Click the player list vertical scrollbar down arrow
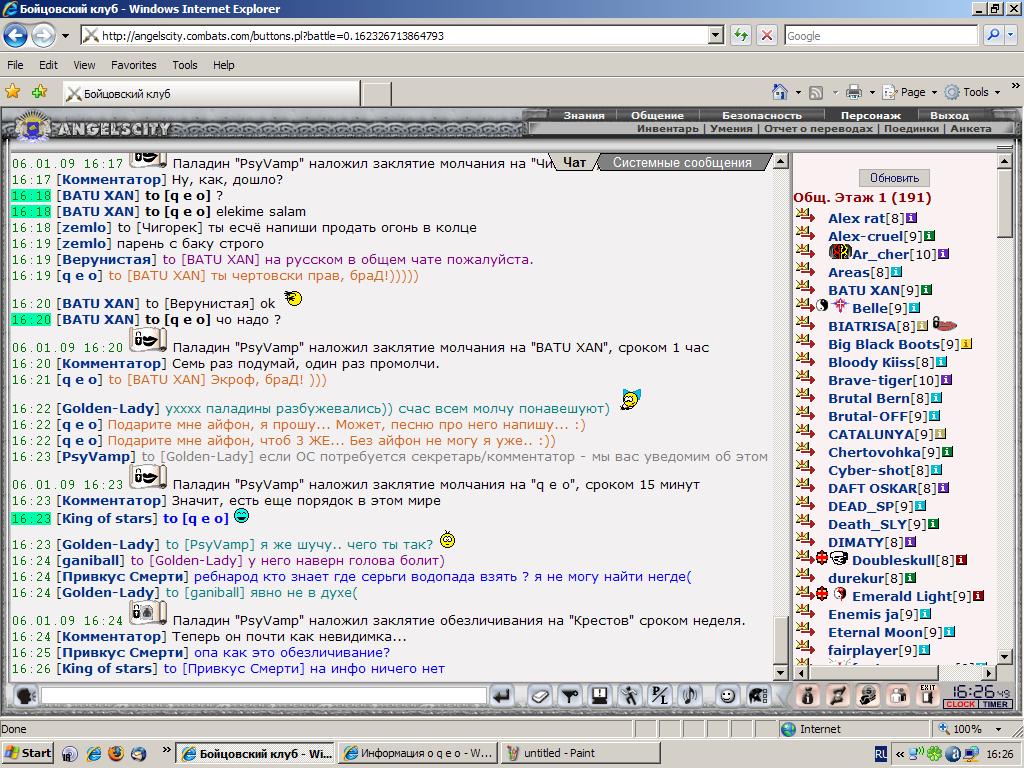Screen dimensions: 1024x768 1005,656
